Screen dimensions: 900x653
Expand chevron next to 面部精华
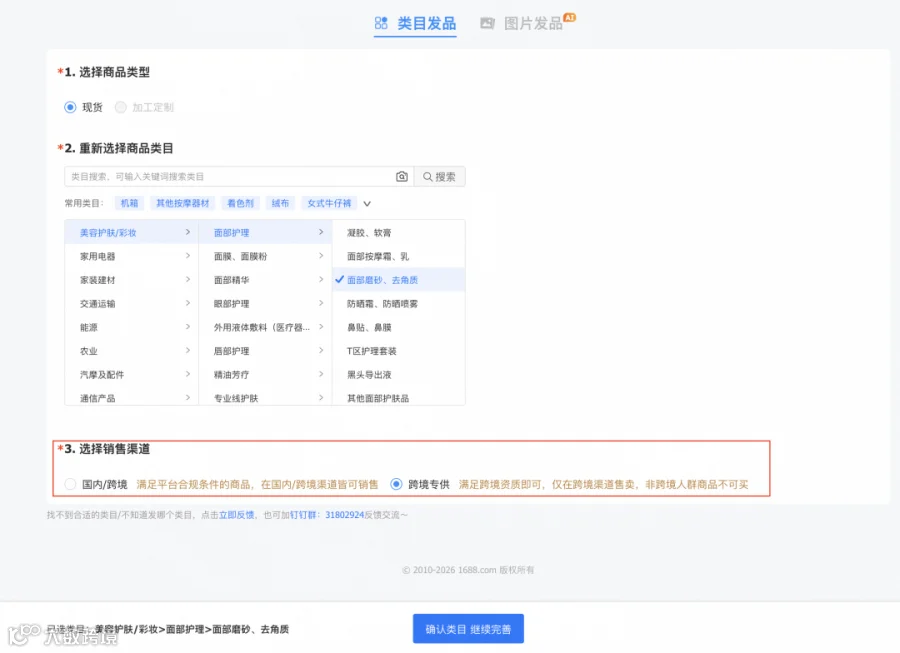(321, 279)
